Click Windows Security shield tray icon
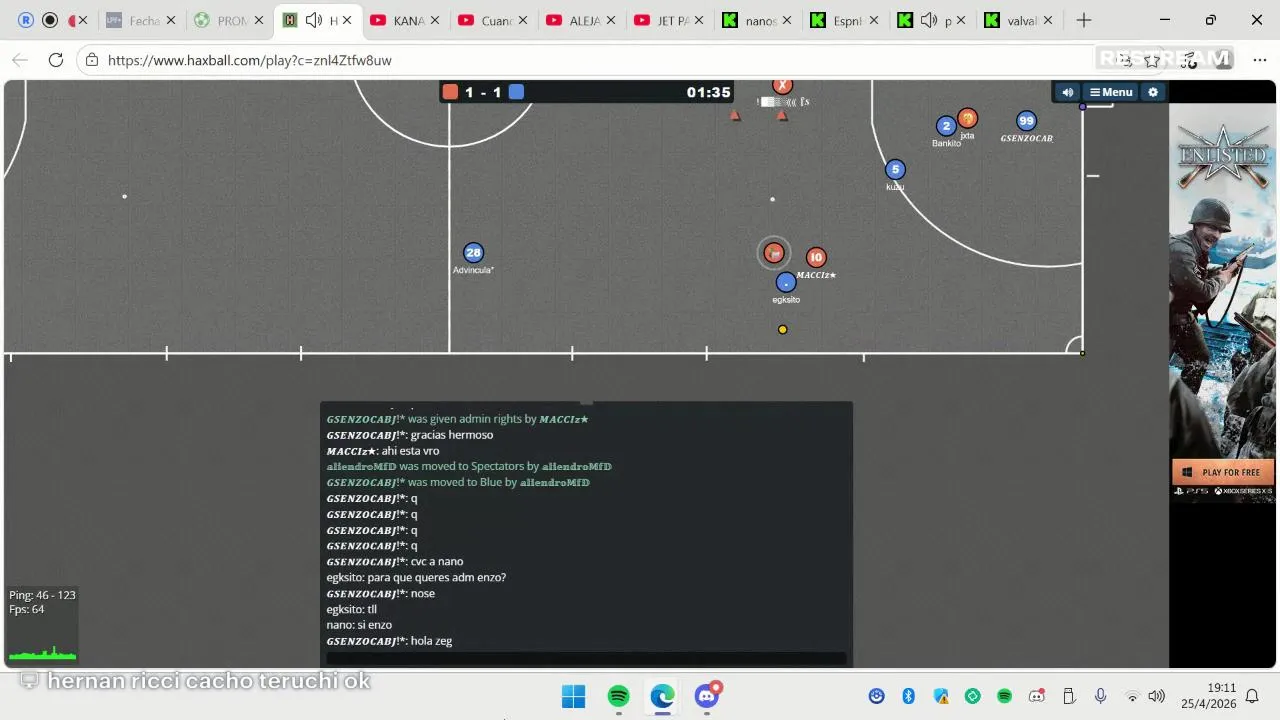The height and width of the screenshot is (720, 1280). point(941,696)
